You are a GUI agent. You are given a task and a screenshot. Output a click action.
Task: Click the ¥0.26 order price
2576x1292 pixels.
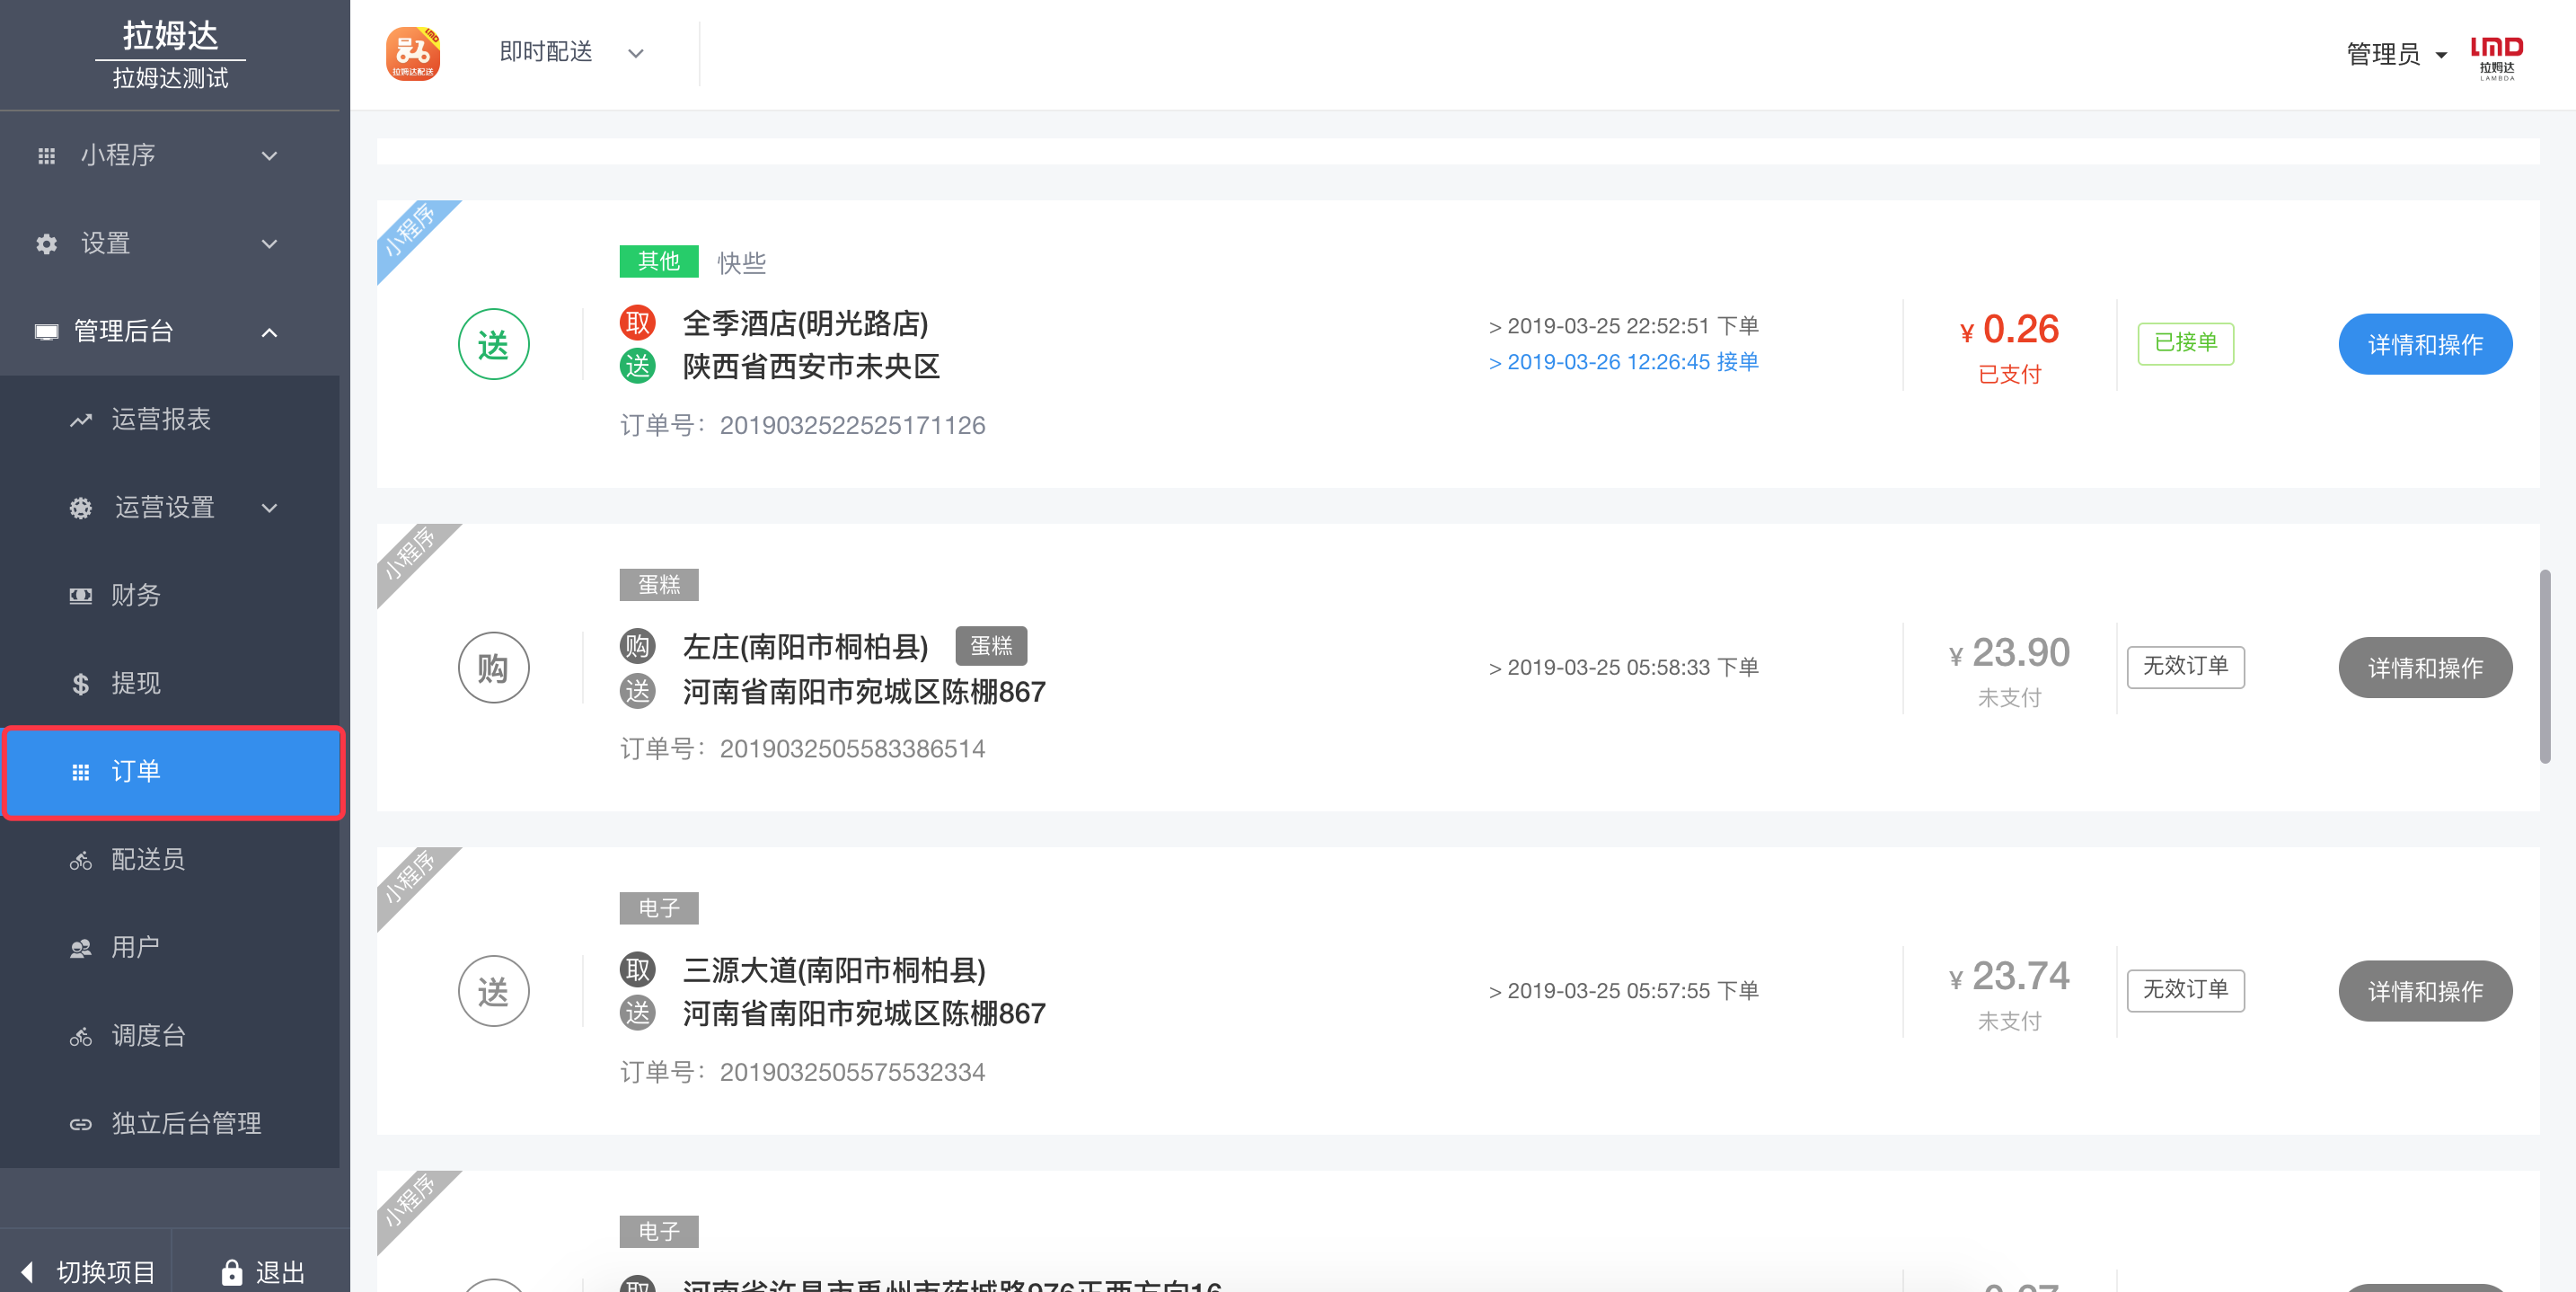(2009, 329)
